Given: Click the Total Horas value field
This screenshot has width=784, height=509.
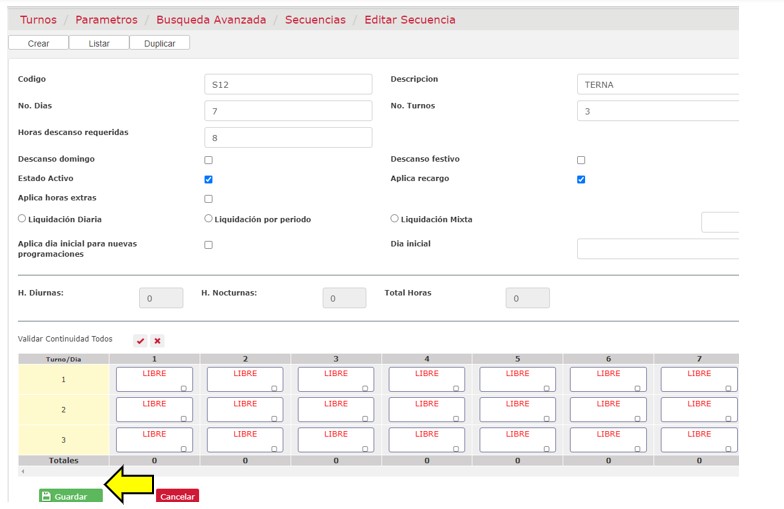Looking at the screenshot, I should pyautogui.click(x=528, y=298).
